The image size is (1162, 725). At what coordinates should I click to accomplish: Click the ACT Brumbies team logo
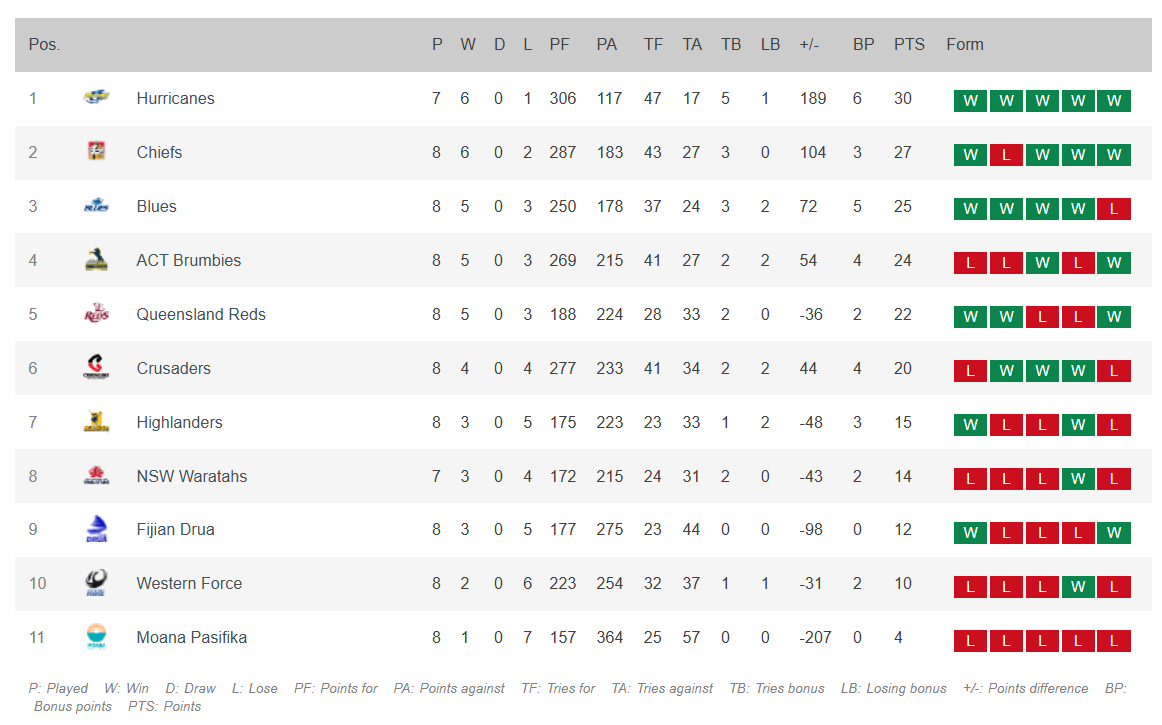click(x=96, y=260)
